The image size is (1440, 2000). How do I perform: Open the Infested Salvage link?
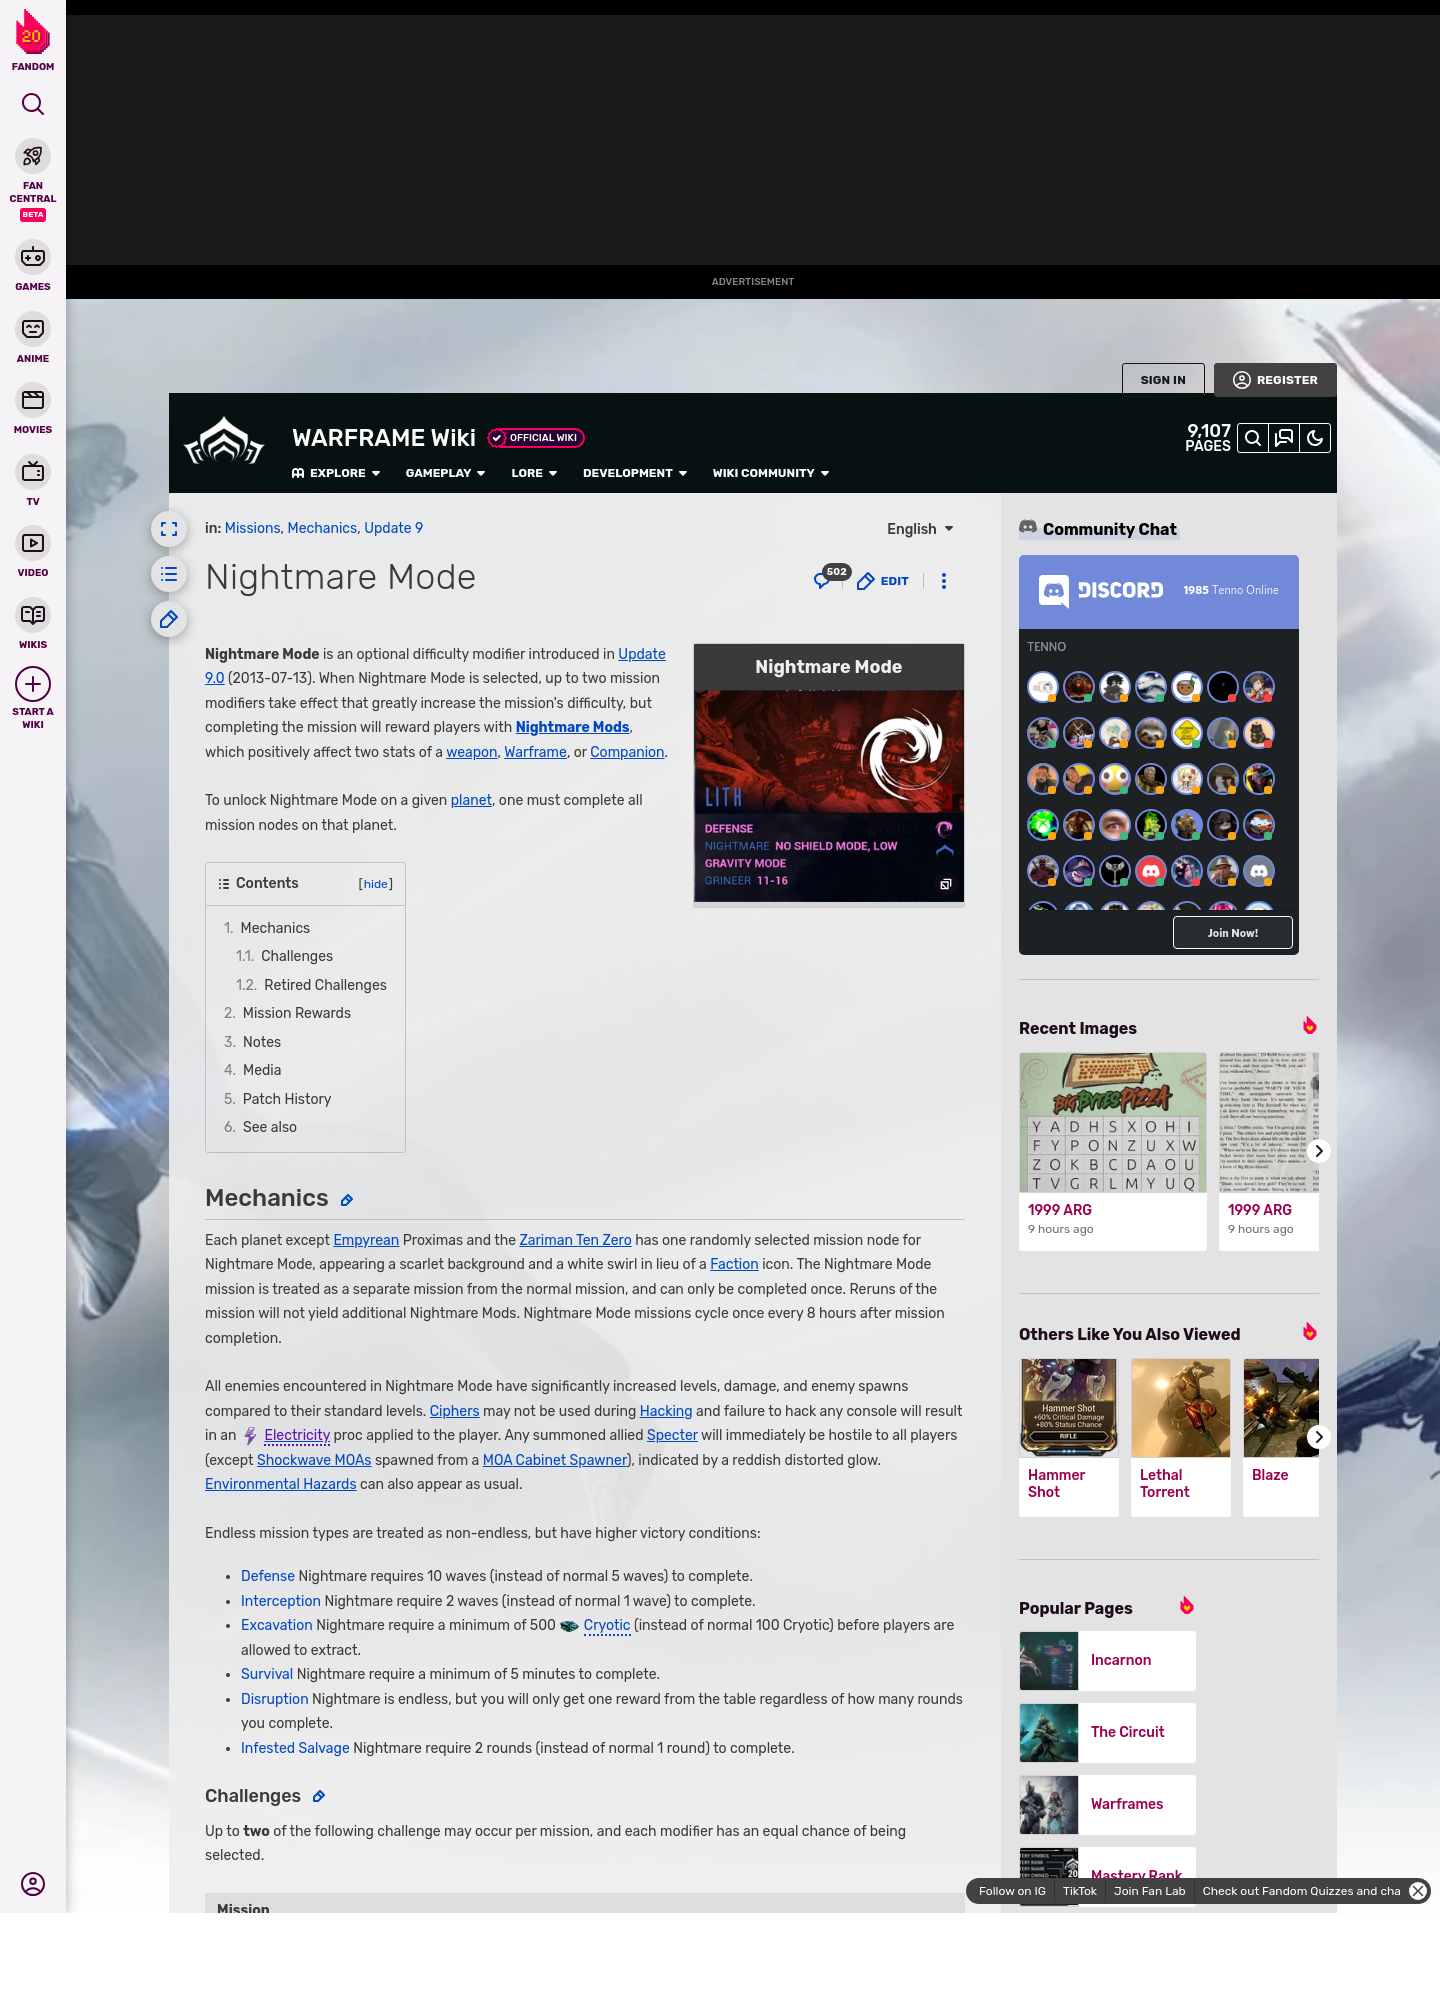pyautogui.click(x=295, y=1748)
